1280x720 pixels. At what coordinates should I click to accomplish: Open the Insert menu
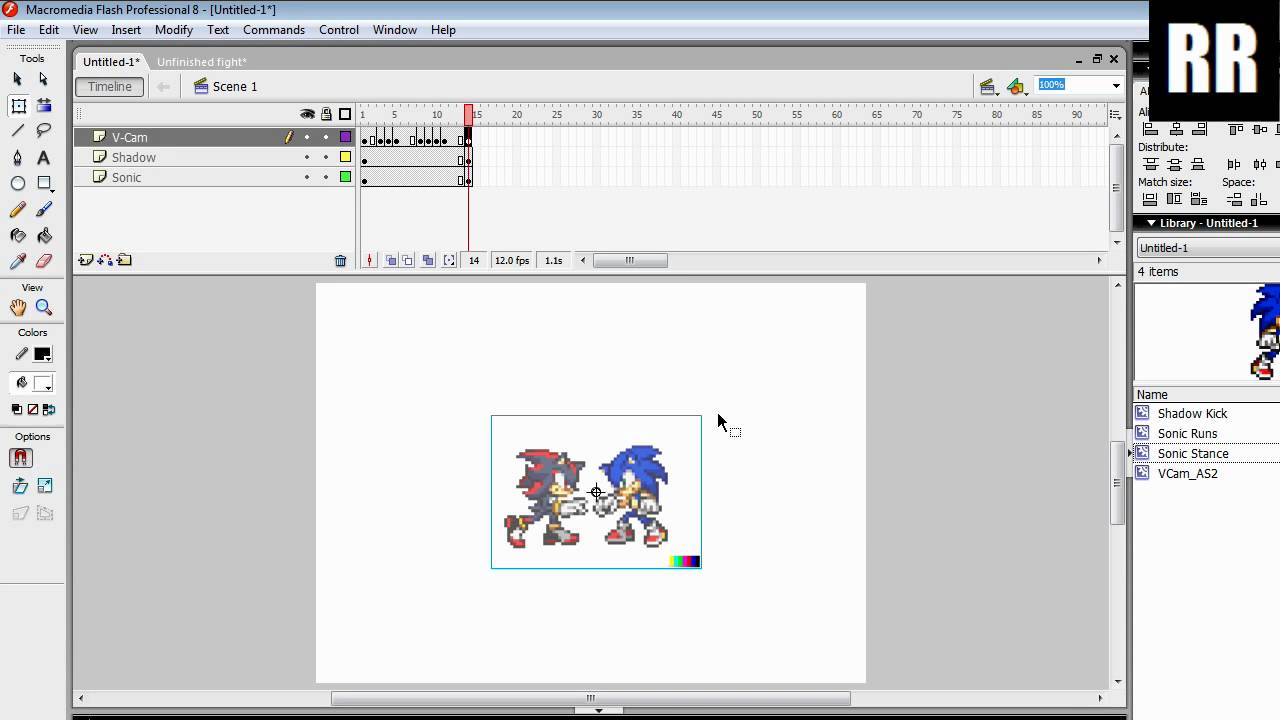coord(126,30)
